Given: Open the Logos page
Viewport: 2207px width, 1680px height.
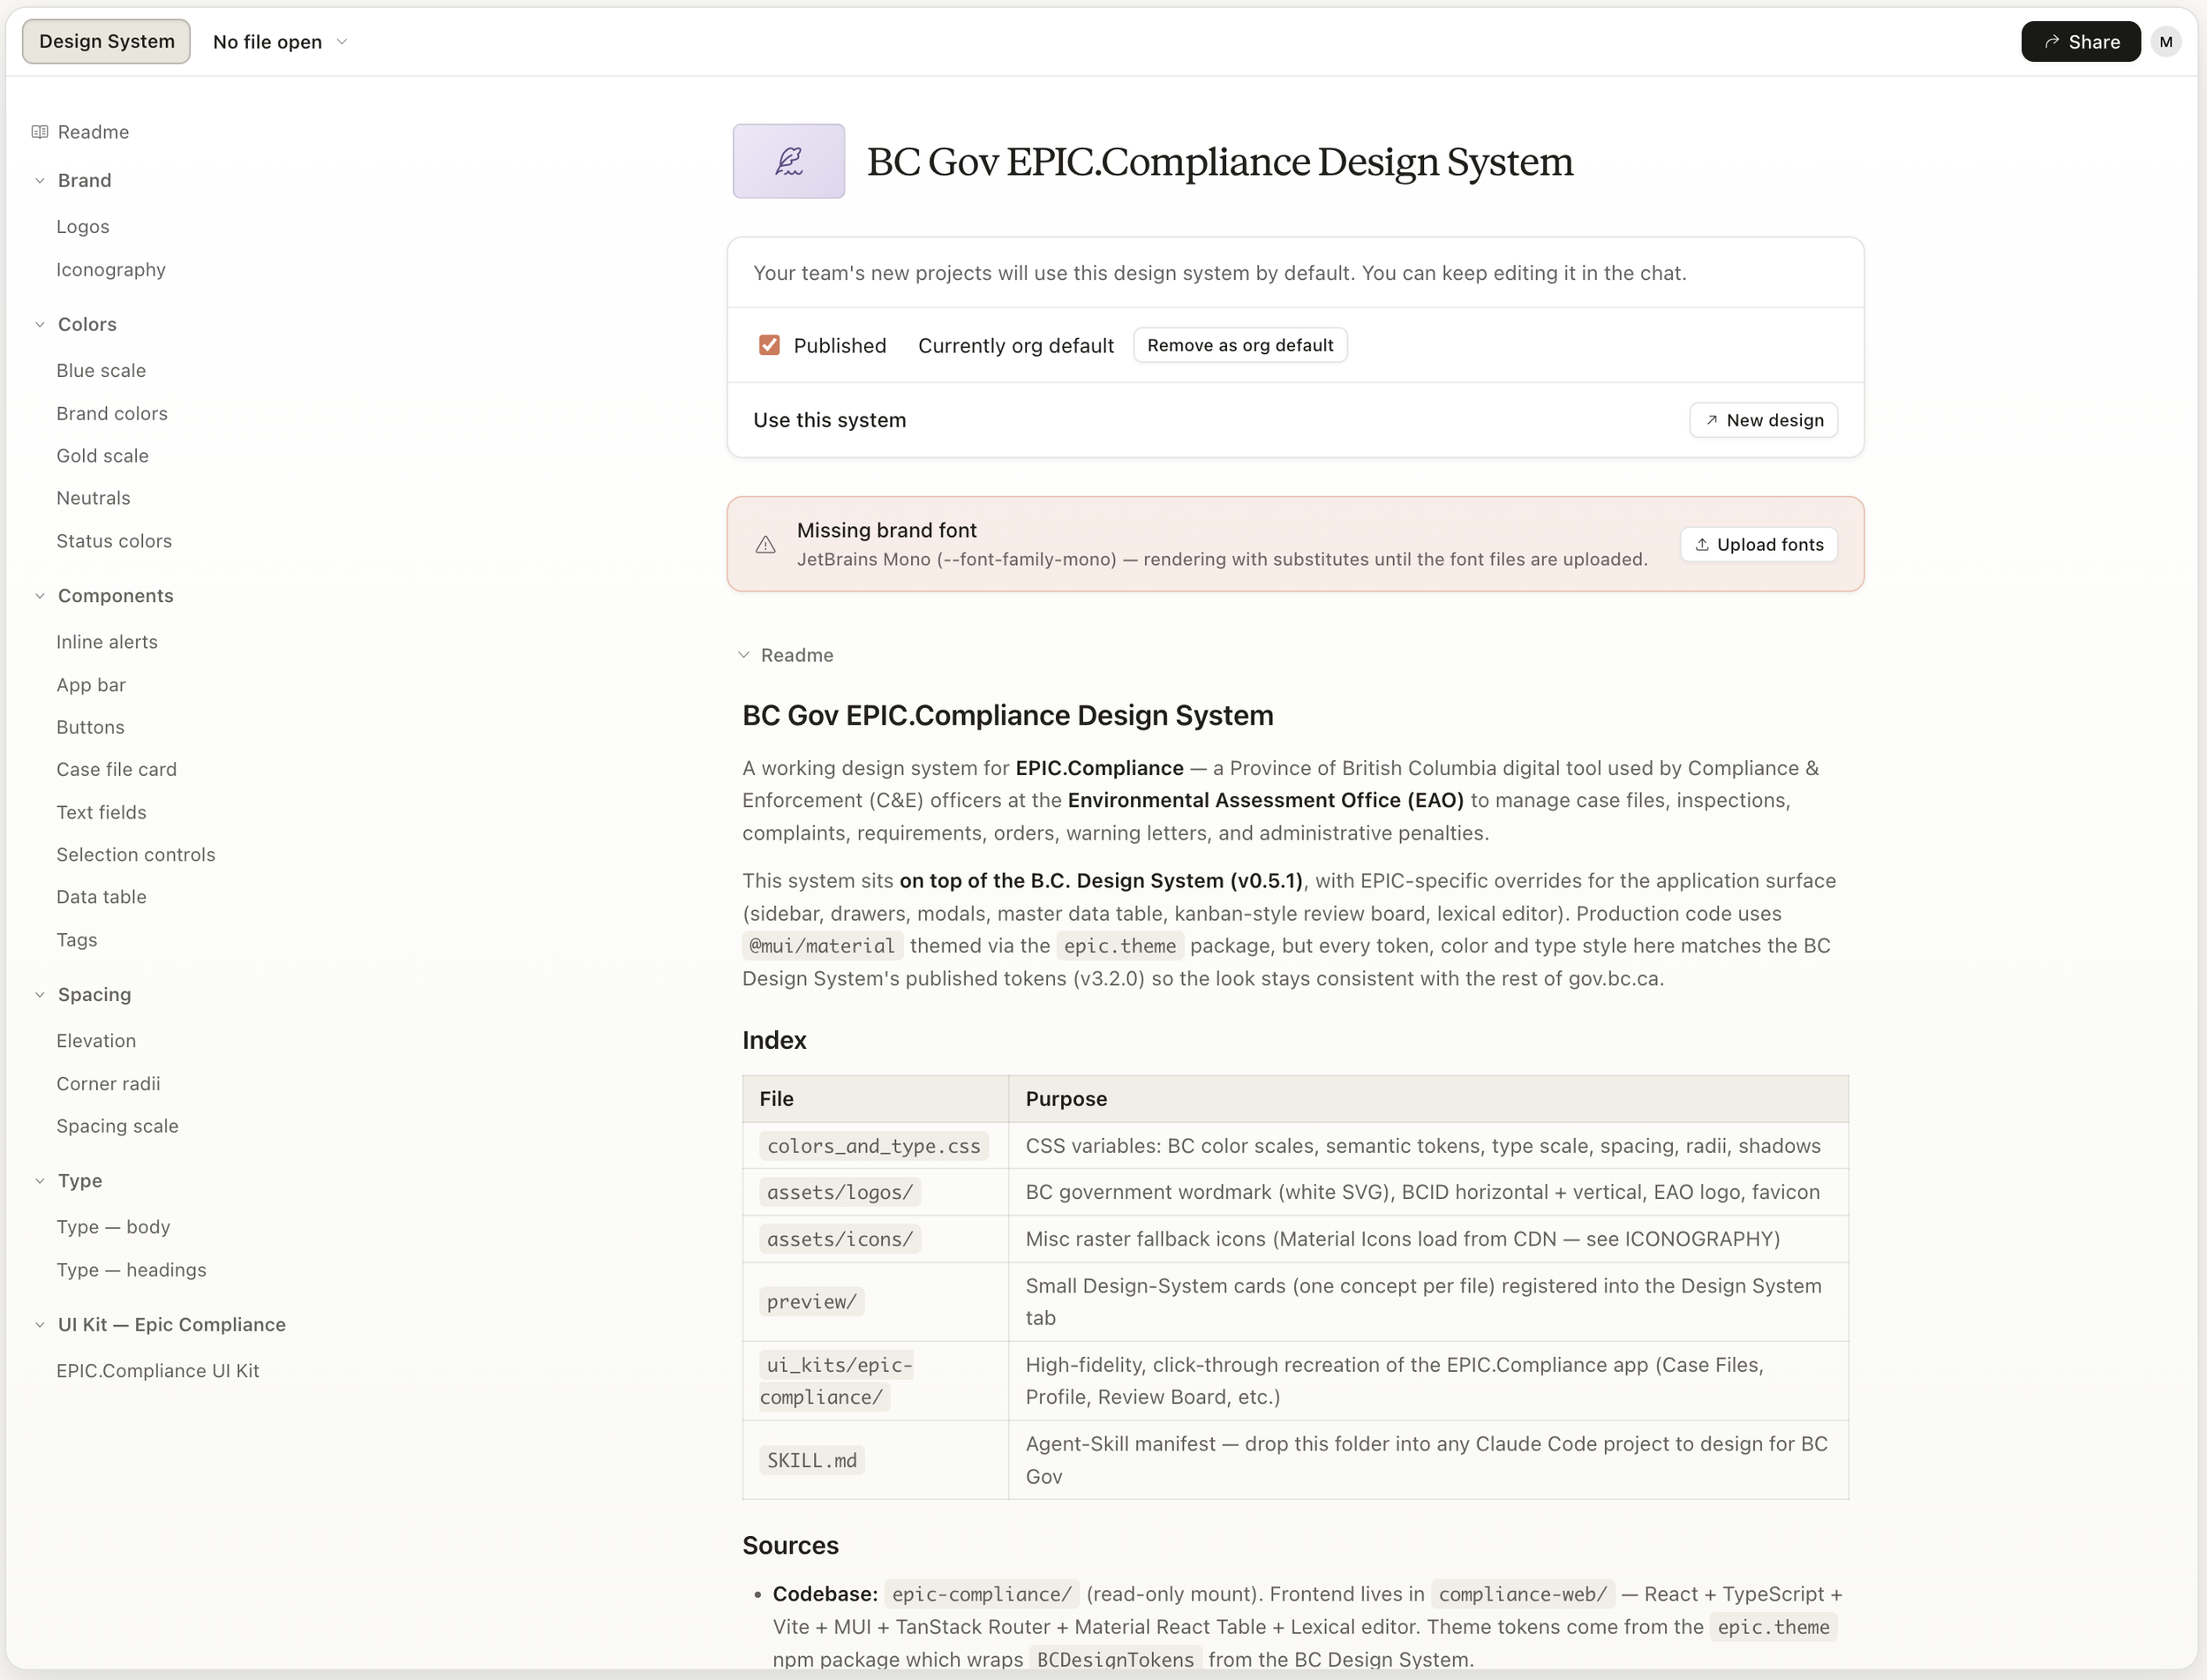Looking at the screenshot, I should (x=83, y=227).
